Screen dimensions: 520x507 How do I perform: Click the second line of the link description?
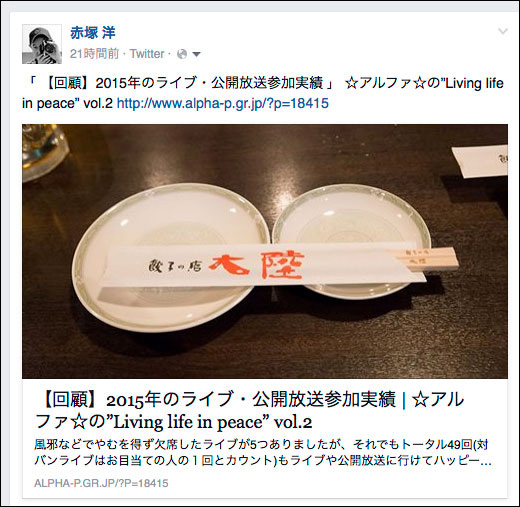pyautogui.click(x=263, y=460)
